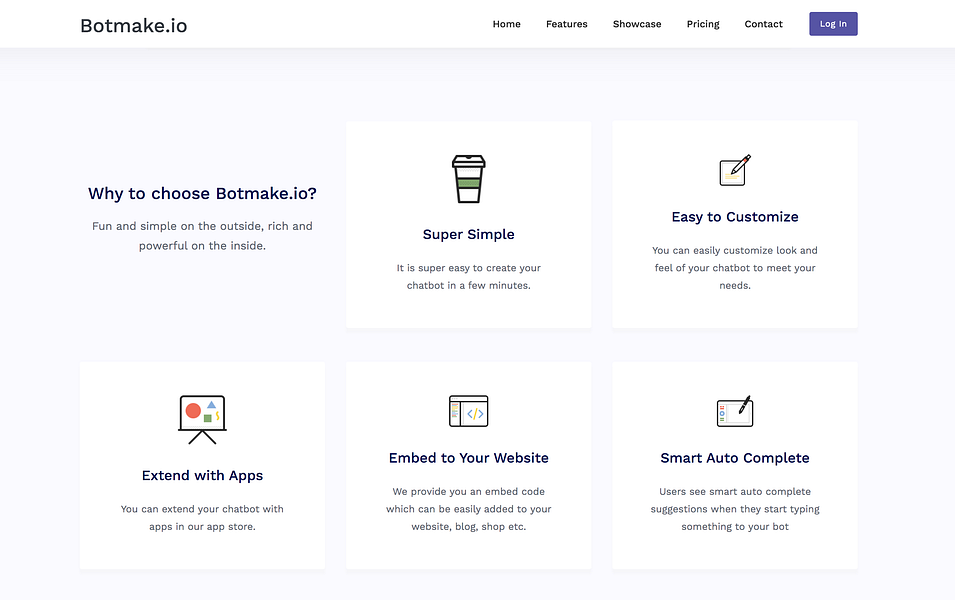Select the Embed to Your Website heading
The image size is (955, 600).
(x=468, y=458)
